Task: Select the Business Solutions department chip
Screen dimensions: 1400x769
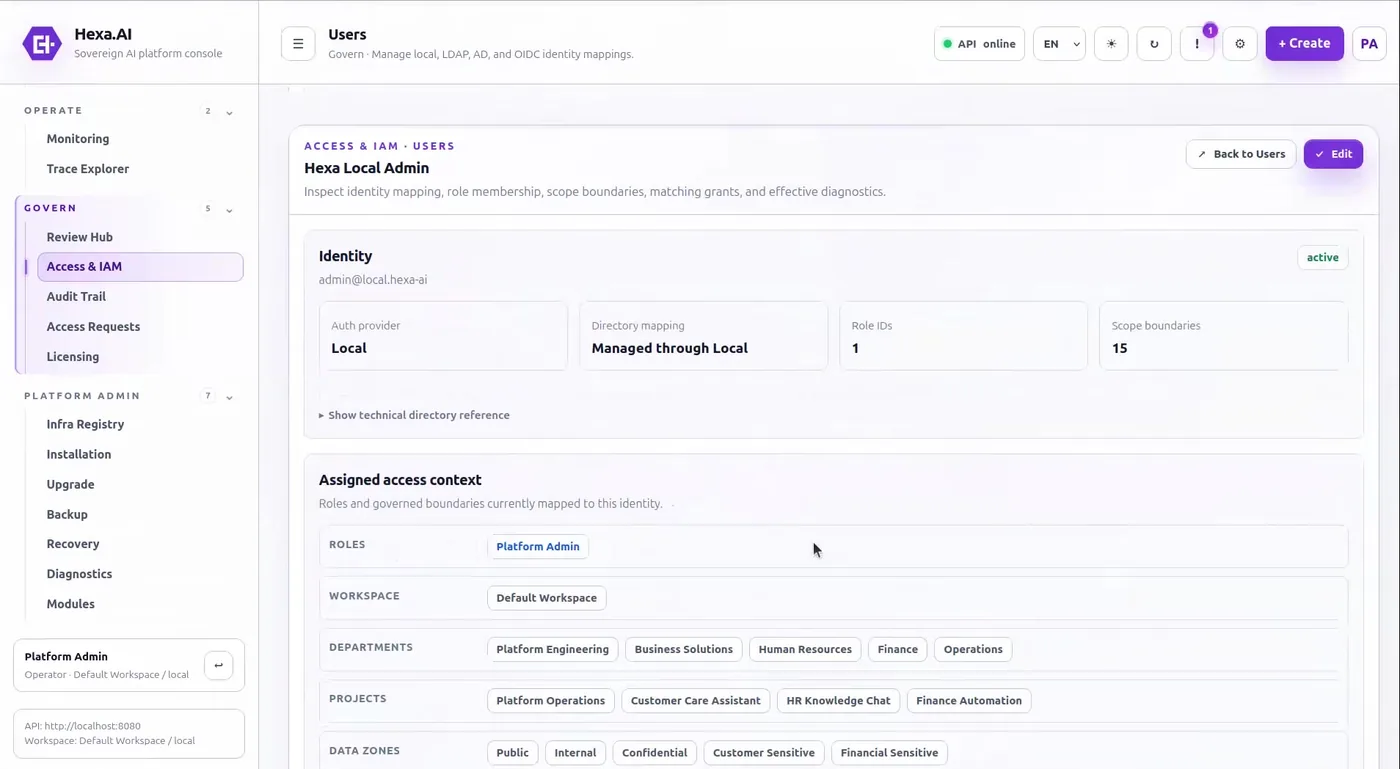Action: point(684,649)
